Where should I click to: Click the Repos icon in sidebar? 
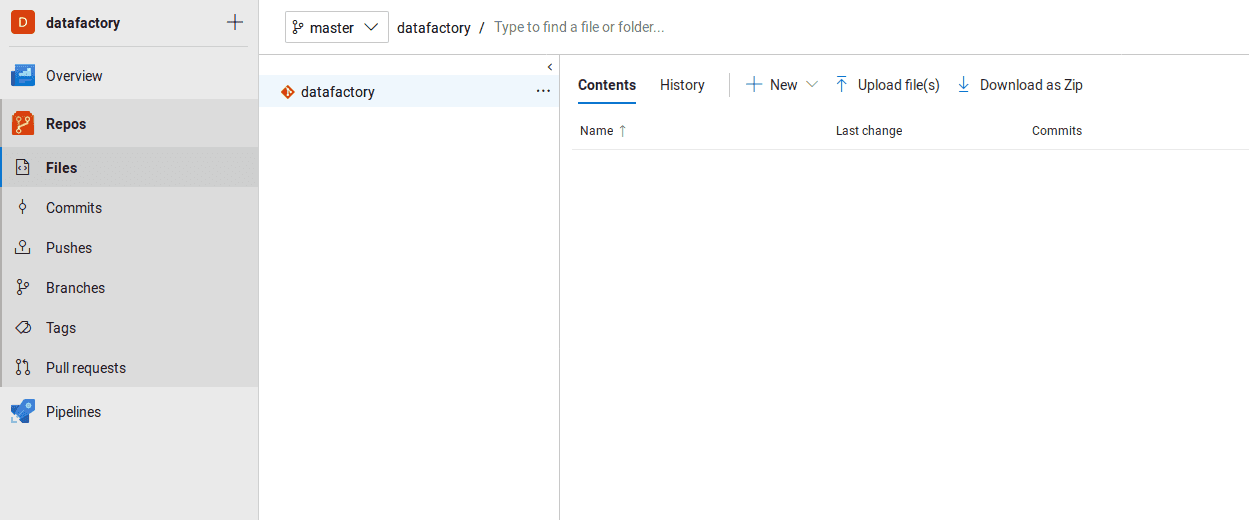pos(23,124)
